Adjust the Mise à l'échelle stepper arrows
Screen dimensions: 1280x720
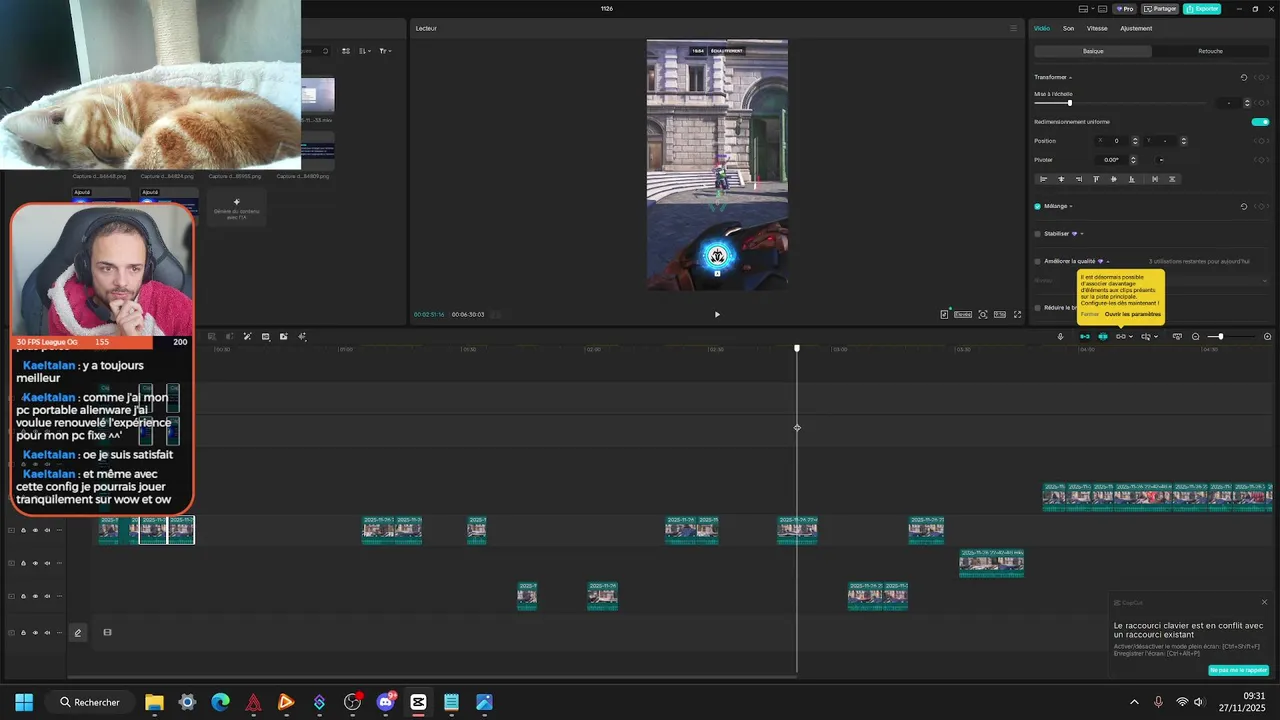[1247, 103]
